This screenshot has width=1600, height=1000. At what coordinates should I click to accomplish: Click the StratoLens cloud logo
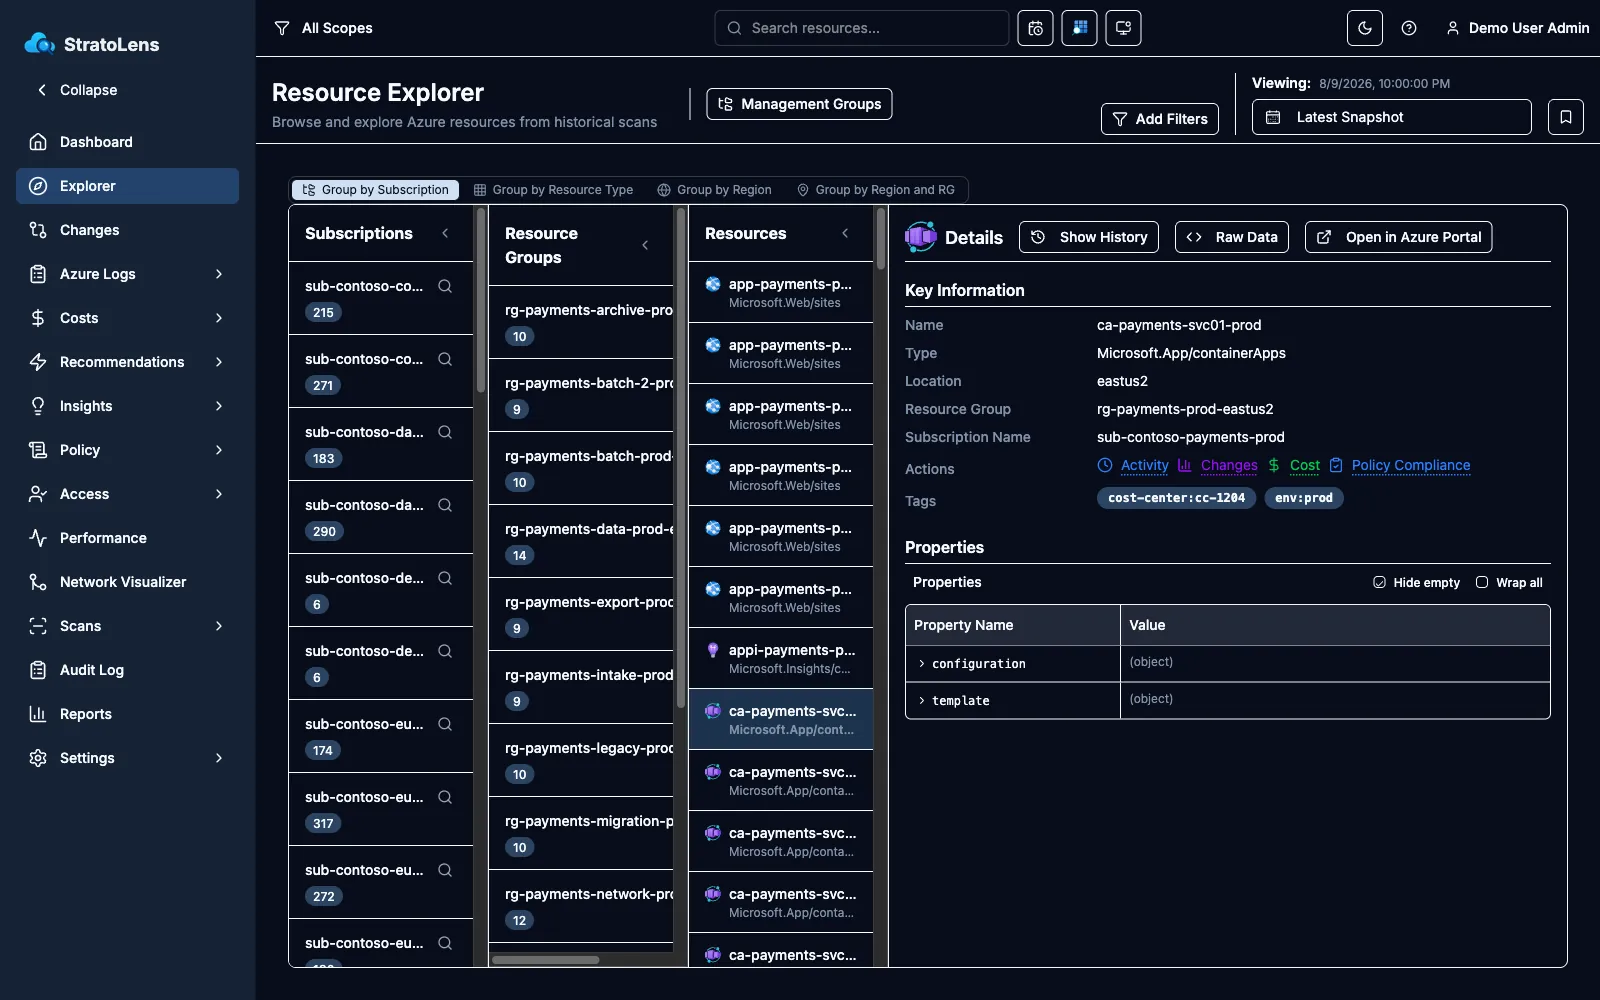click(x=39, y=43)
